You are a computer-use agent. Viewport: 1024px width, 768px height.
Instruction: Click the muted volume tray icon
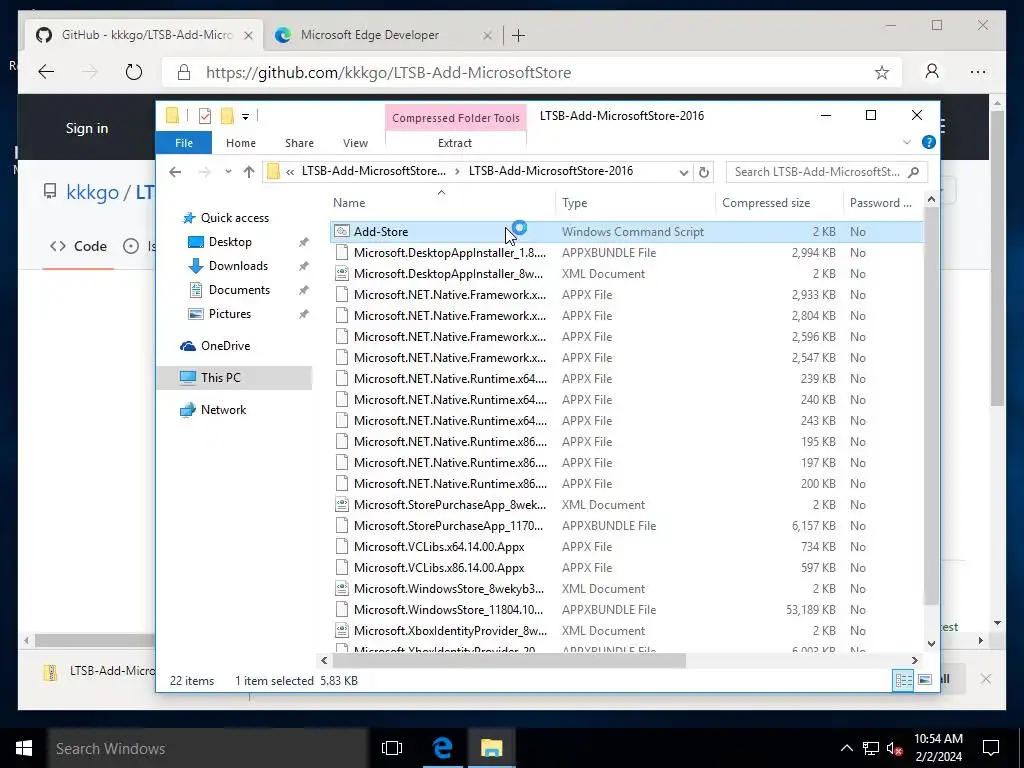pos(894,748)
